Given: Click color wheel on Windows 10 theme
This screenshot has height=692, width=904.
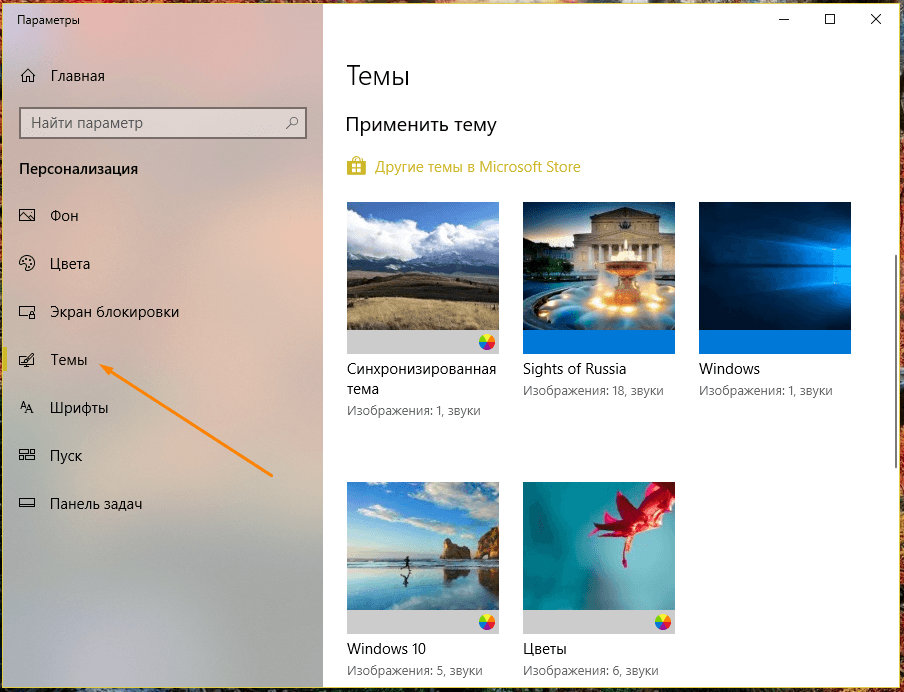Looking at the screenshot, I should 487,622.
